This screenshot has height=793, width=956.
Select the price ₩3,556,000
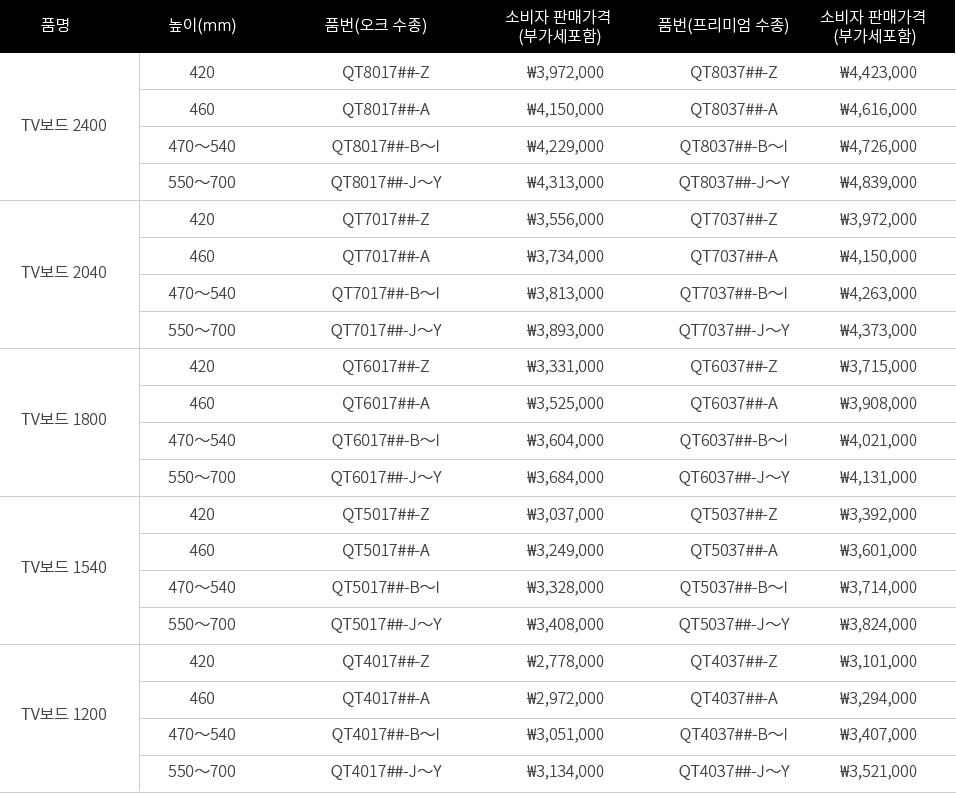click(x=565, y=219)
